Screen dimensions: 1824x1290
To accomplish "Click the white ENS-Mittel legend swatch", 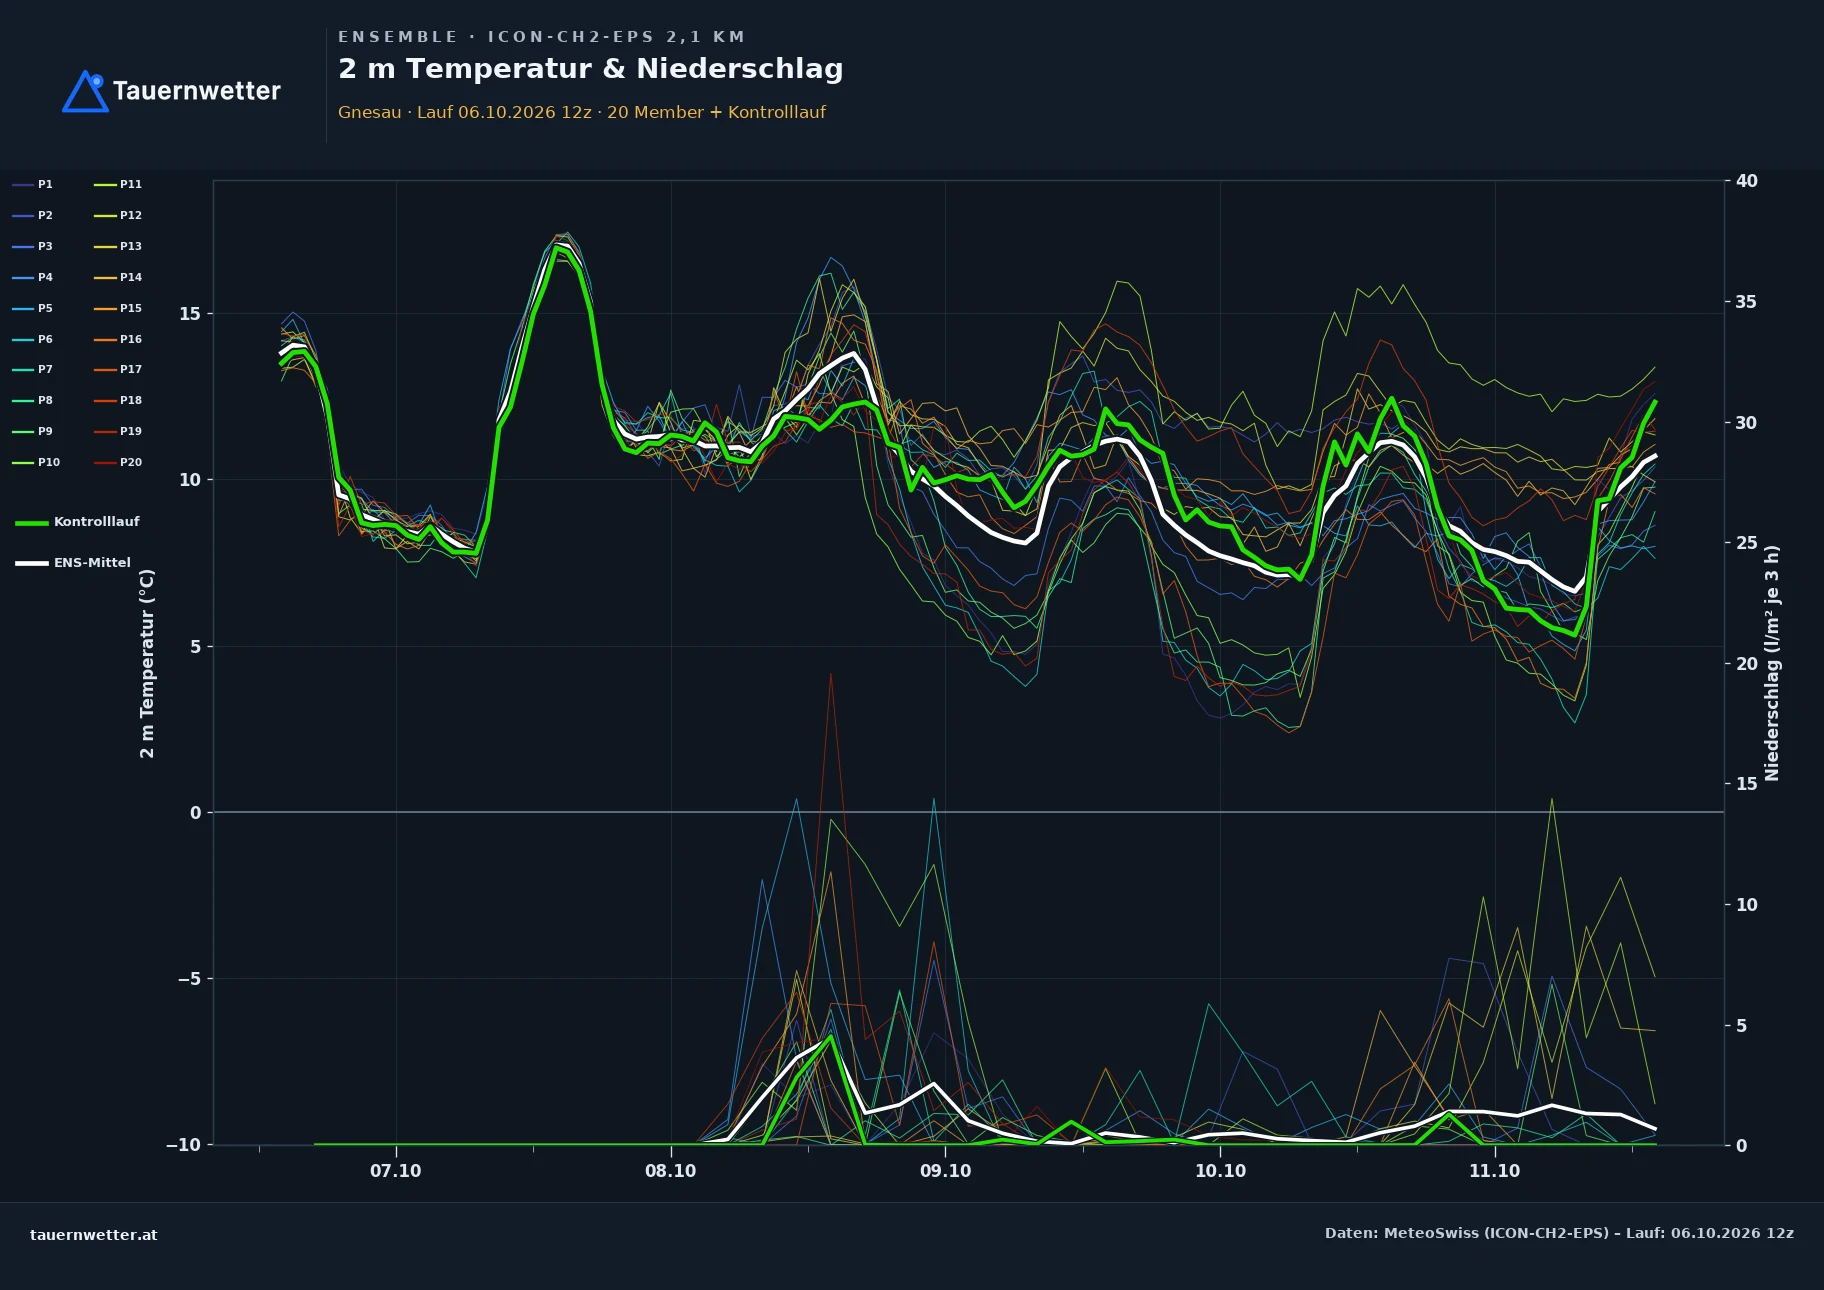I will click(31, 563).
